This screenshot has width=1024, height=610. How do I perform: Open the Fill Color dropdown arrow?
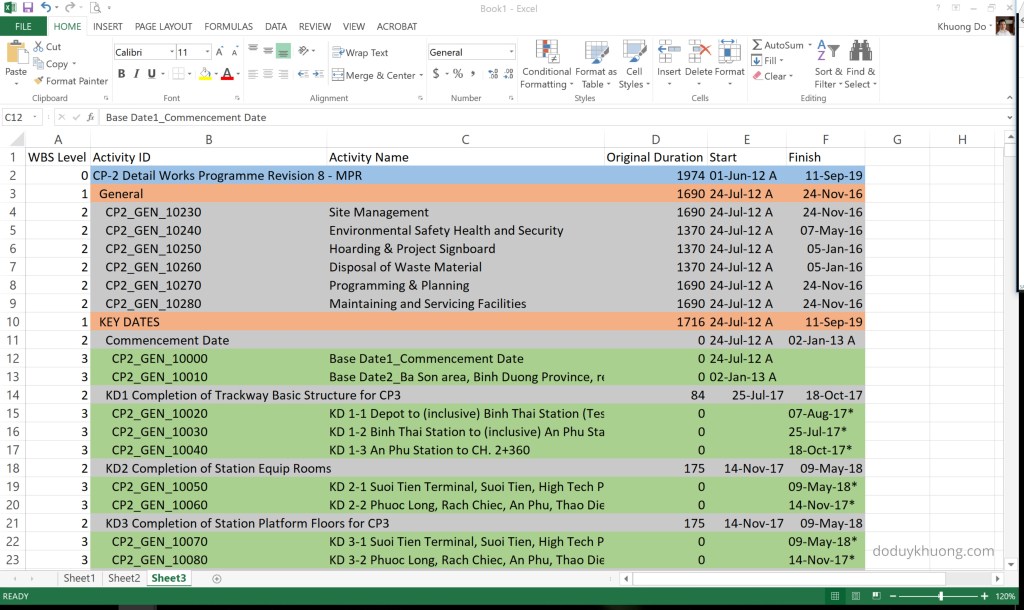click(x=216, y=75)
